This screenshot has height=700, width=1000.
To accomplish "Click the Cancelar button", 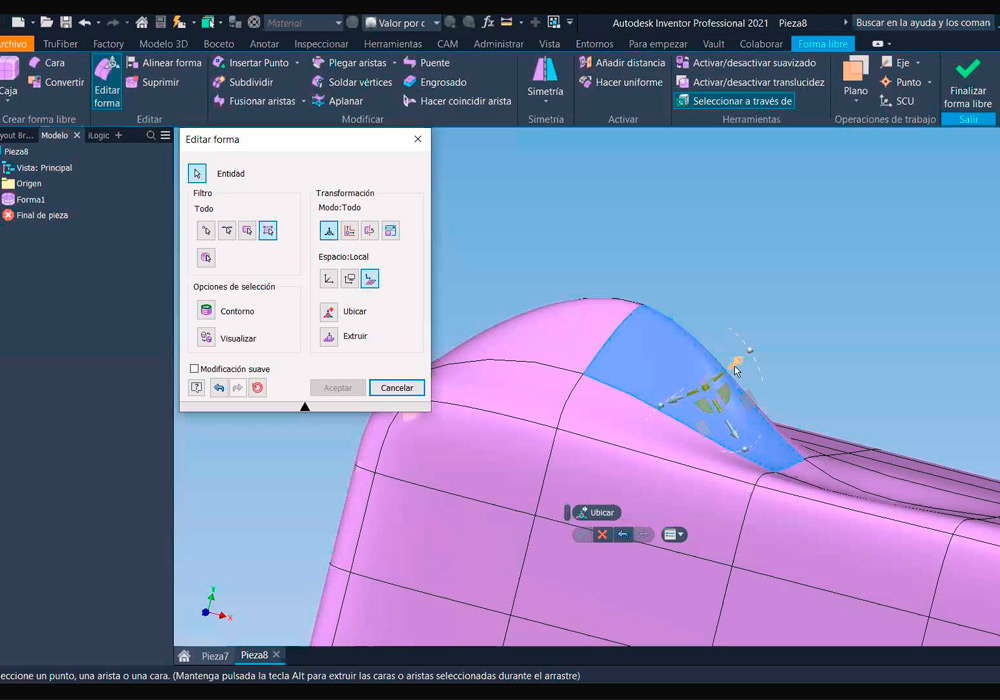I will pyautogui.click(x=397, y=388).
